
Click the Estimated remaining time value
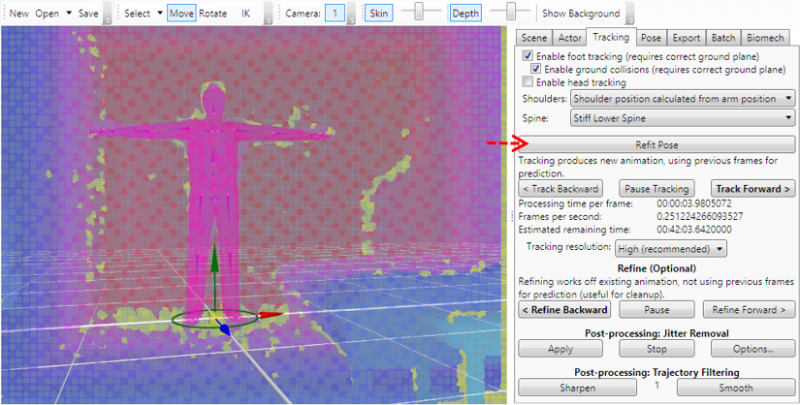694,230
